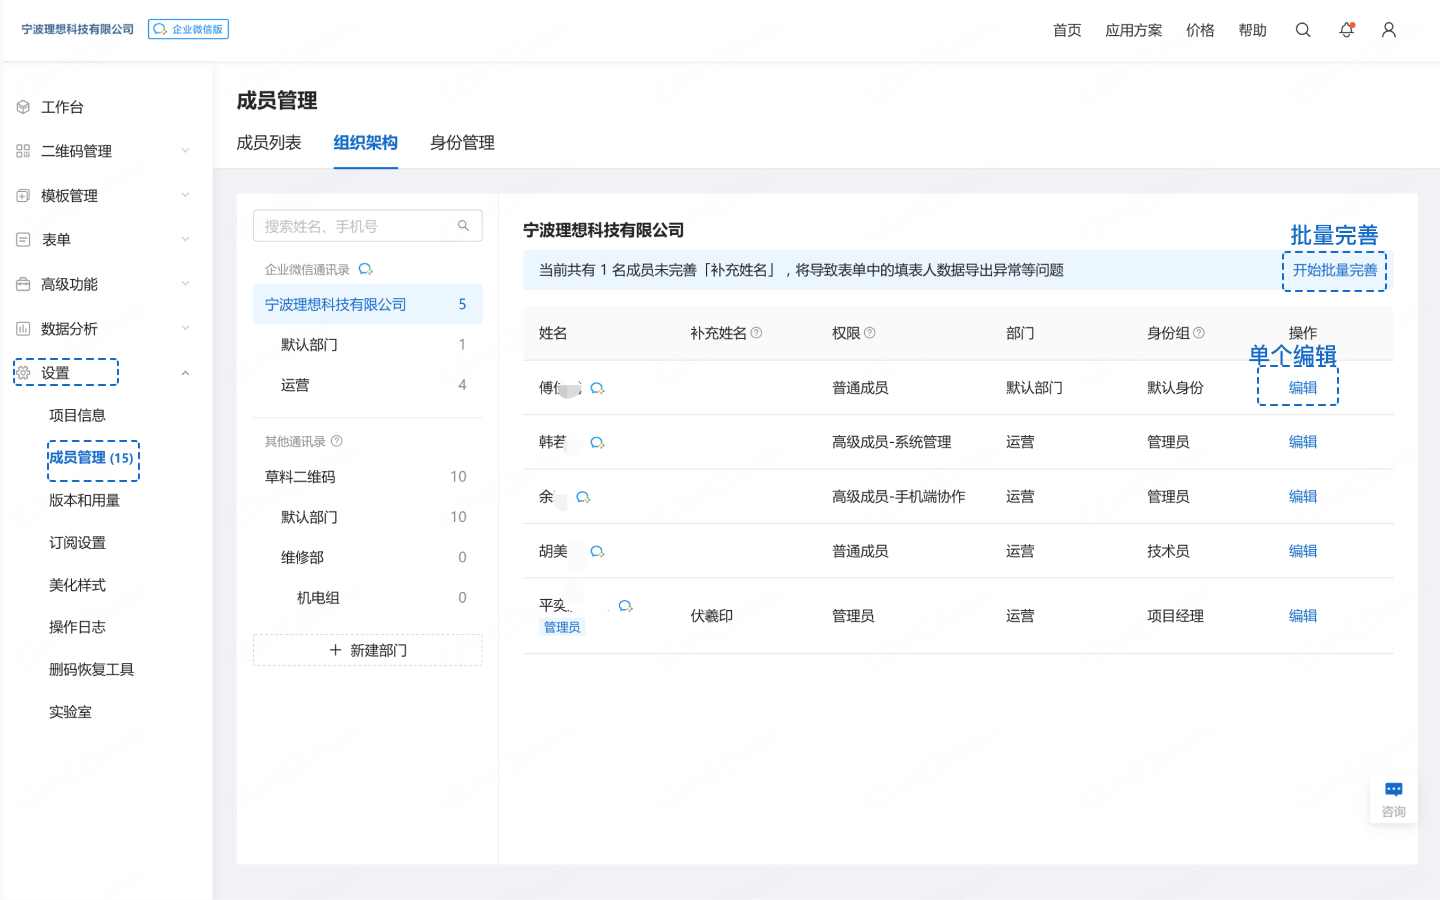Click the 管理员 tag under 平奕
The height and width of the screenshot is (900, 1440).
point(562,627)
